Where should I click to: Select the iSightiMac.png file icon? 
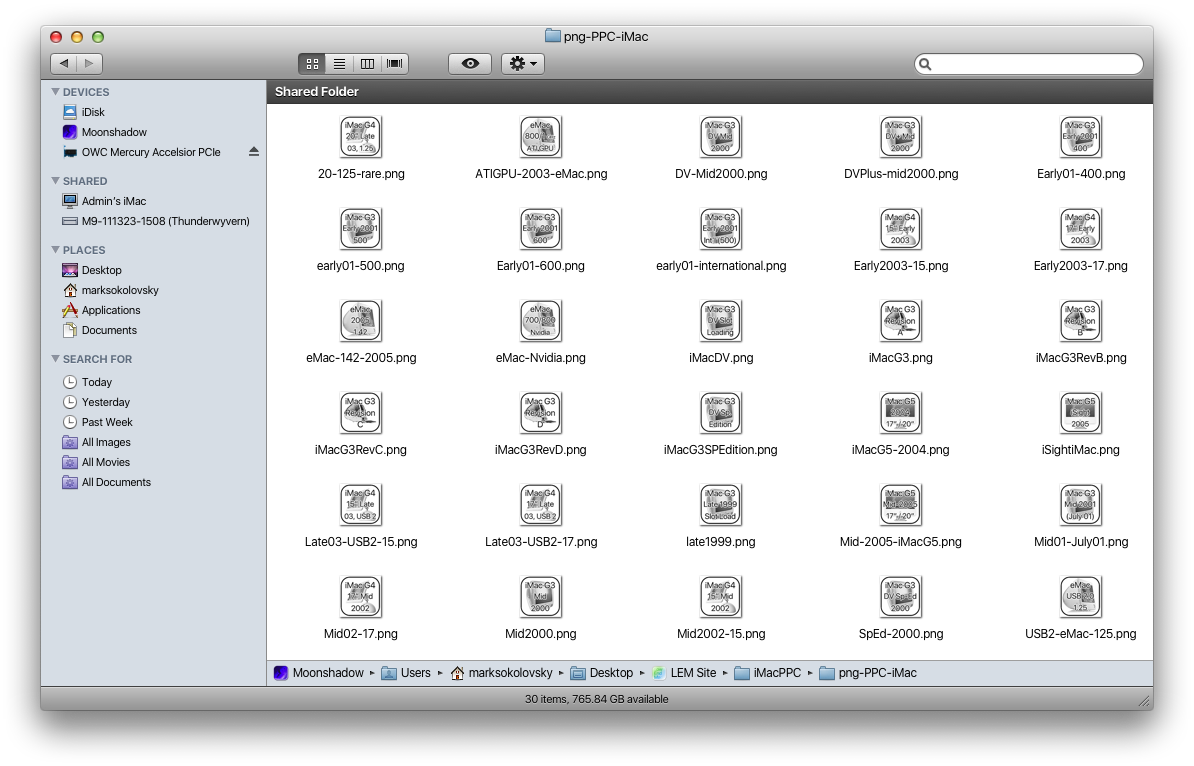1080,412
